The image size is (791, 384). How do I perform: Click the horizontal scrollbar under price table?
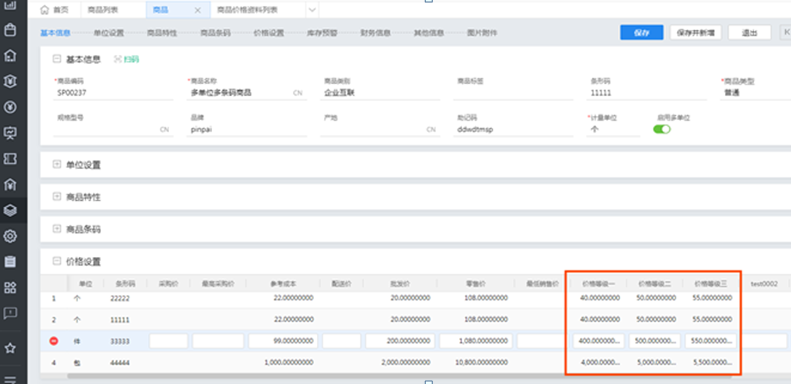399,376
